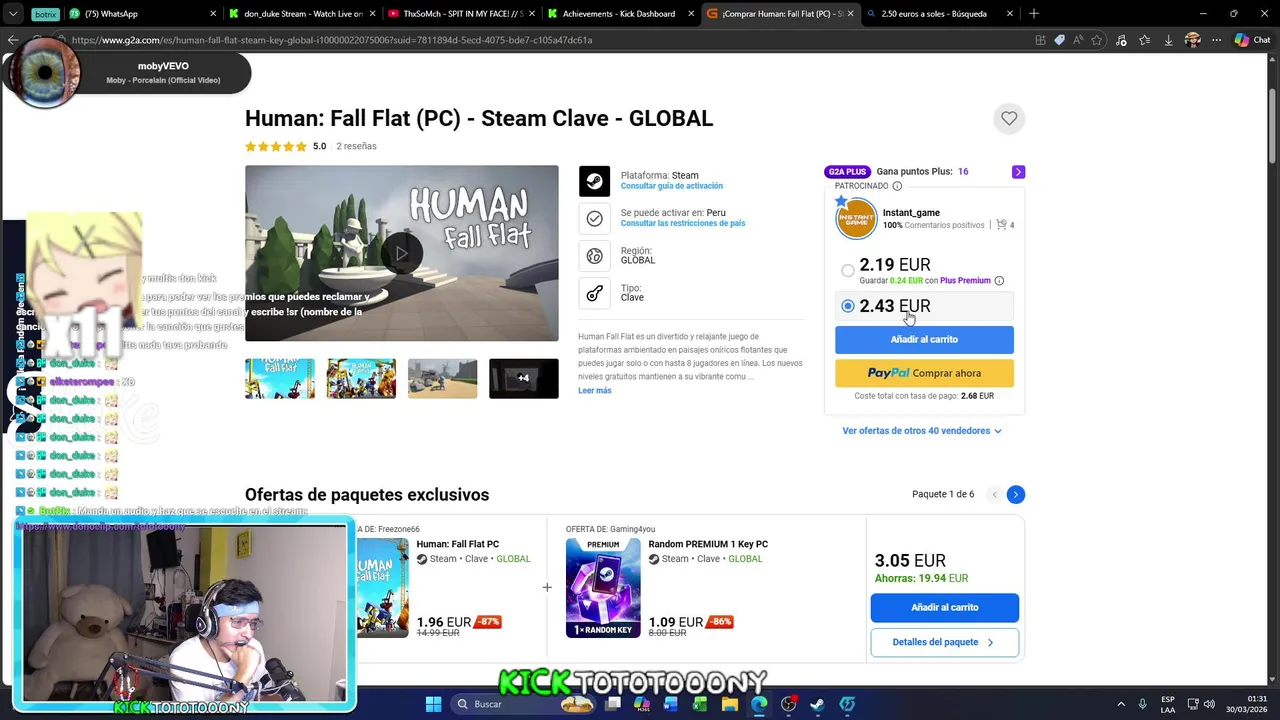Switch to the don_duke Stream tab
The image size is (1280, 720).
click(302, 14)
